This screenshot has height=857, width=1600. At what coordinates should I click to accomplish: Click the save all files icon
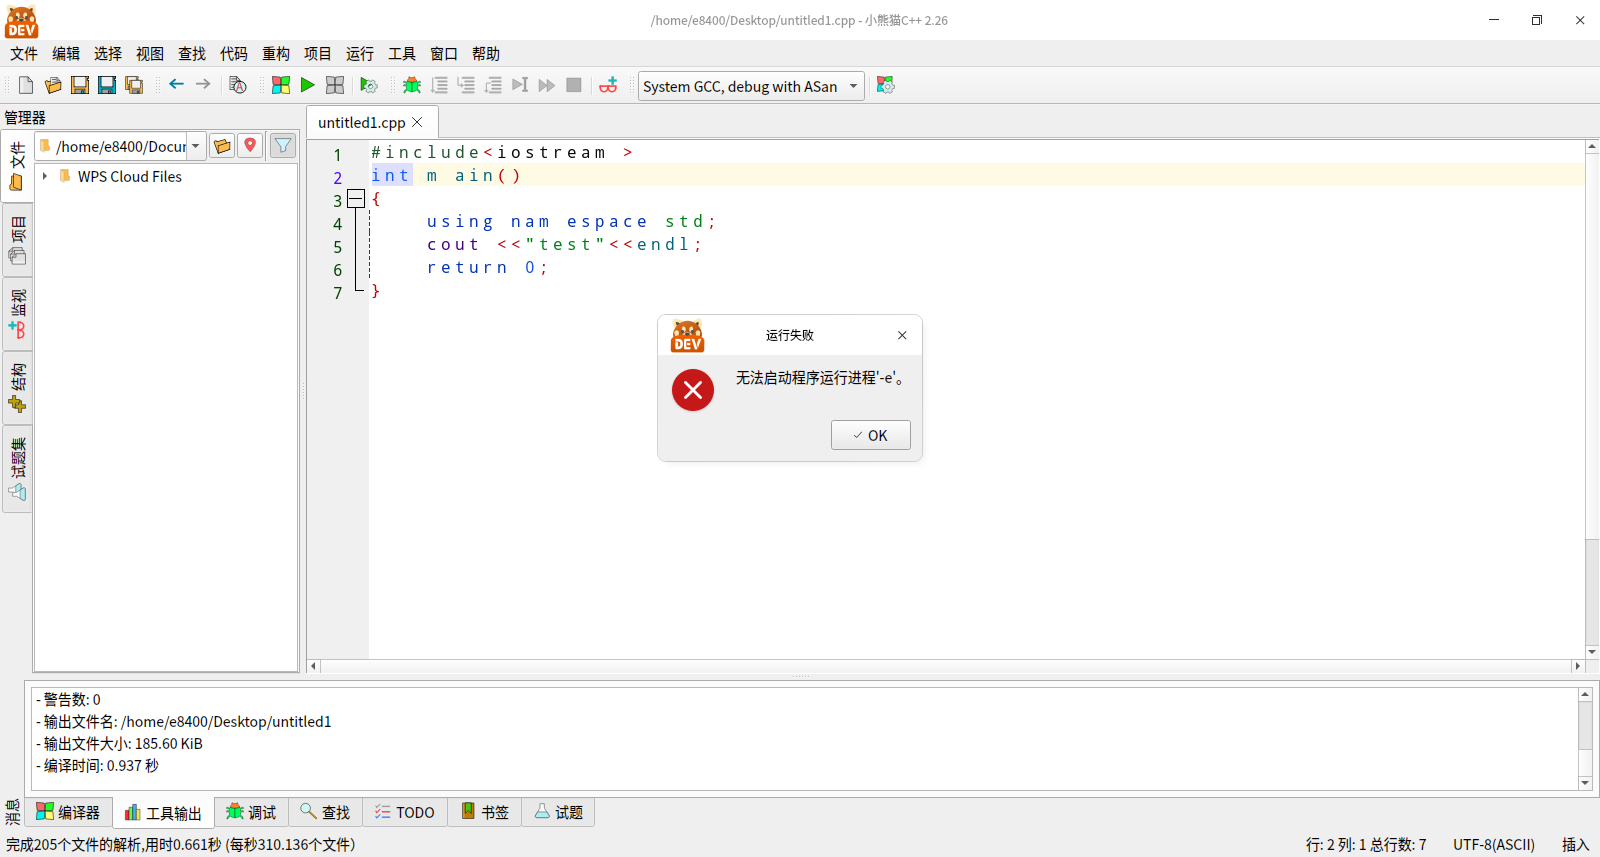tap(134, 86)
